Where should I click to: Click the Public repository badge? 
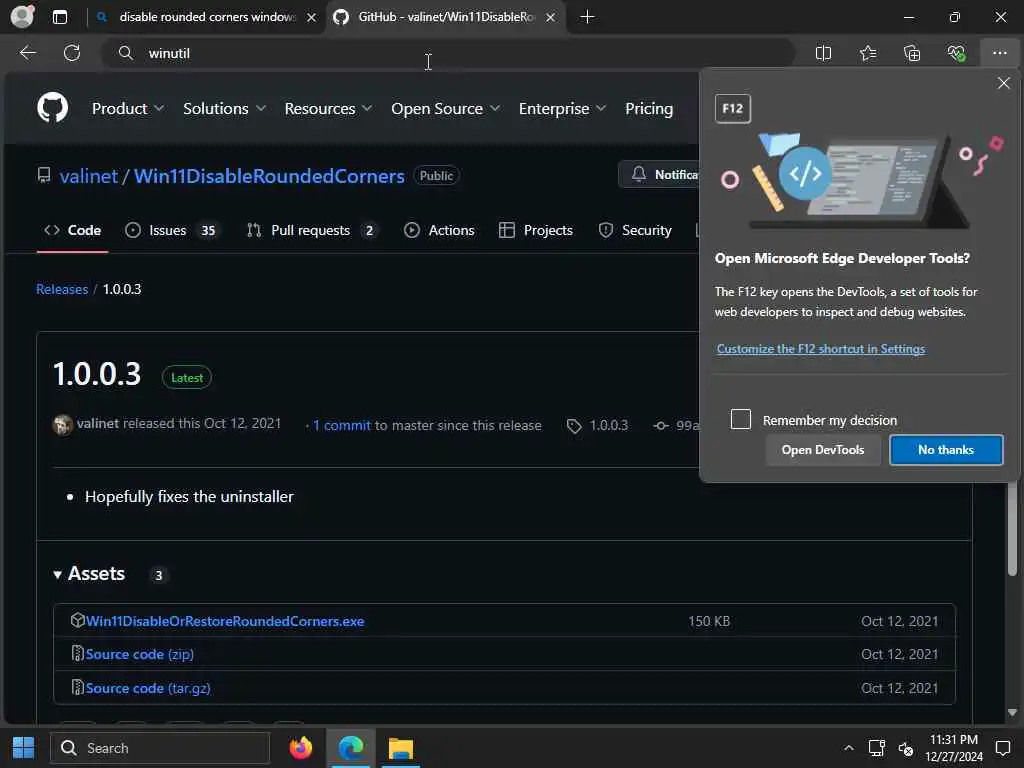click(436, 176)
